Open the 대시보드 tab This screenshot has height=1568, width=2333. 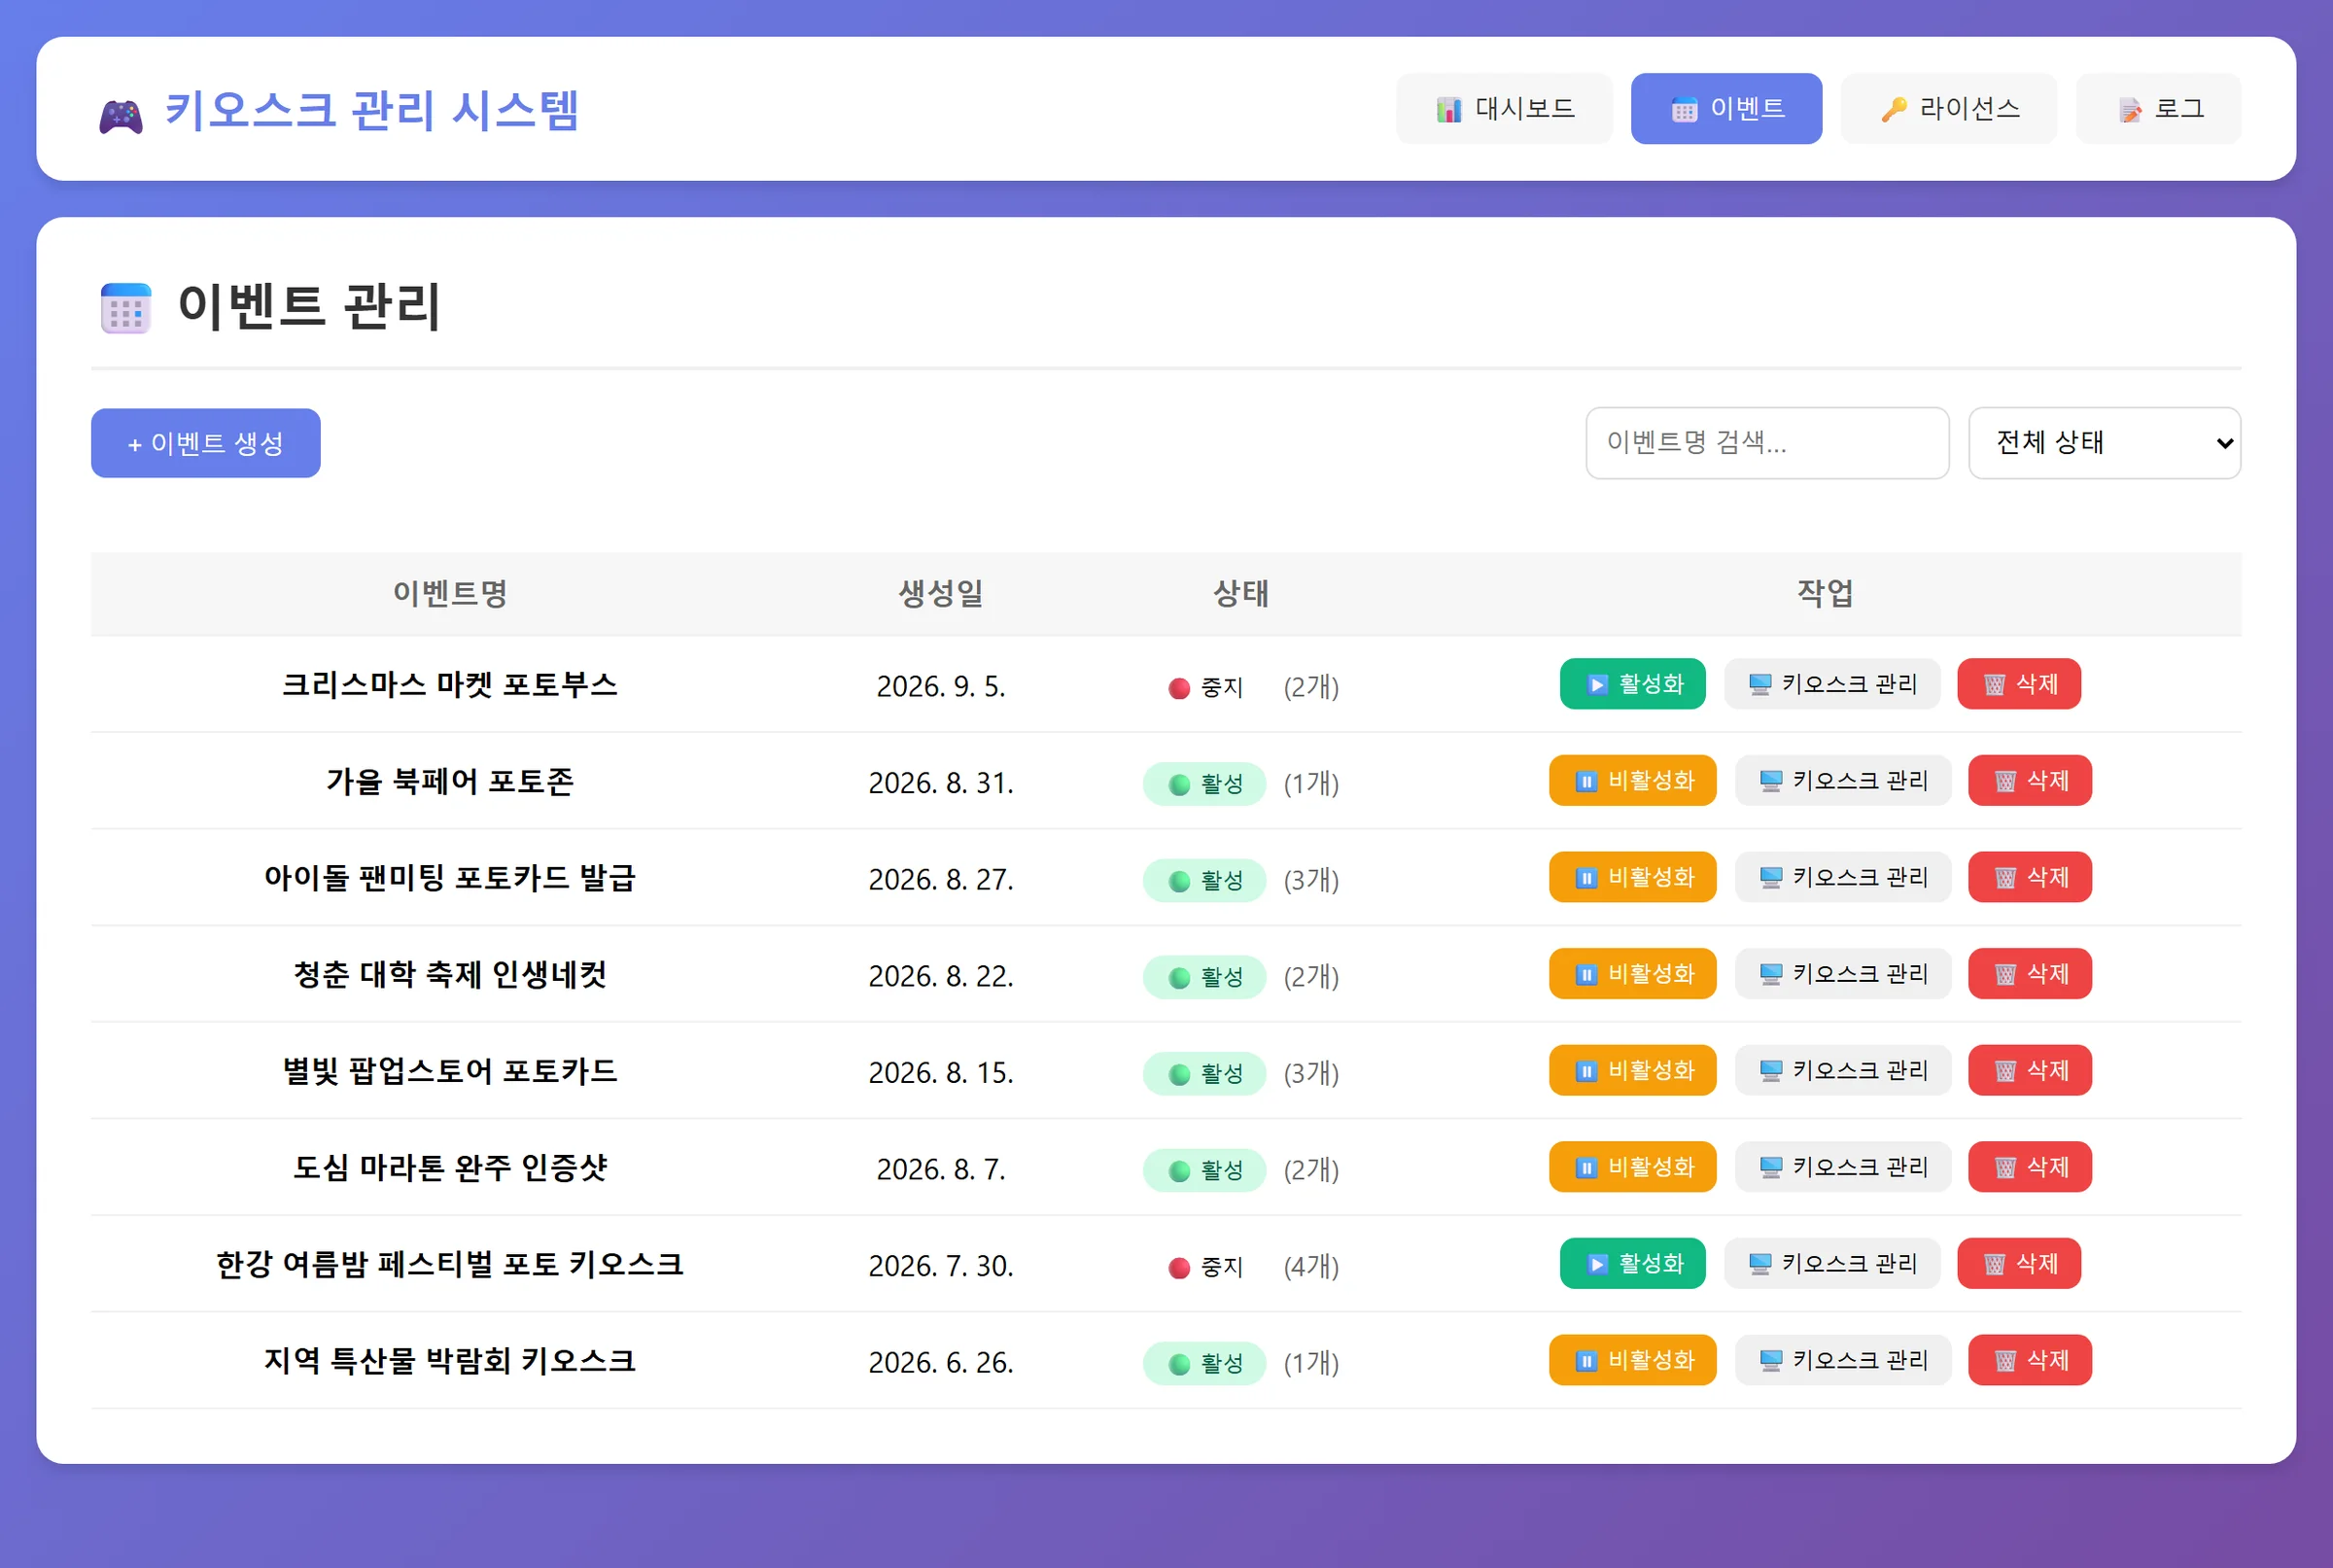pyautogui.click(x=1504, y=109)
